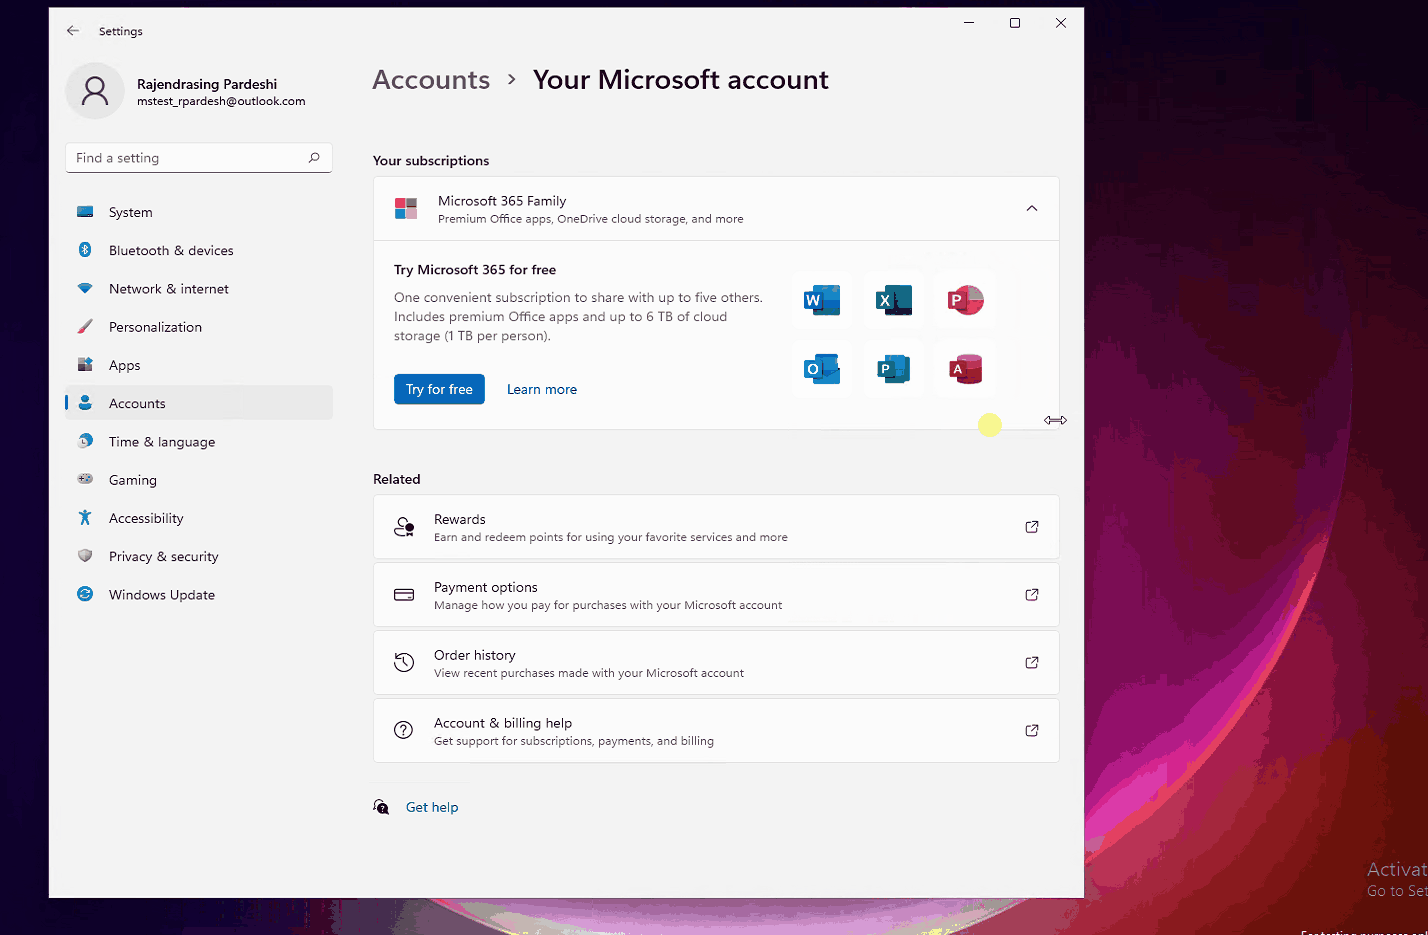Click the Network wifi icon

(x=85, y=289)
